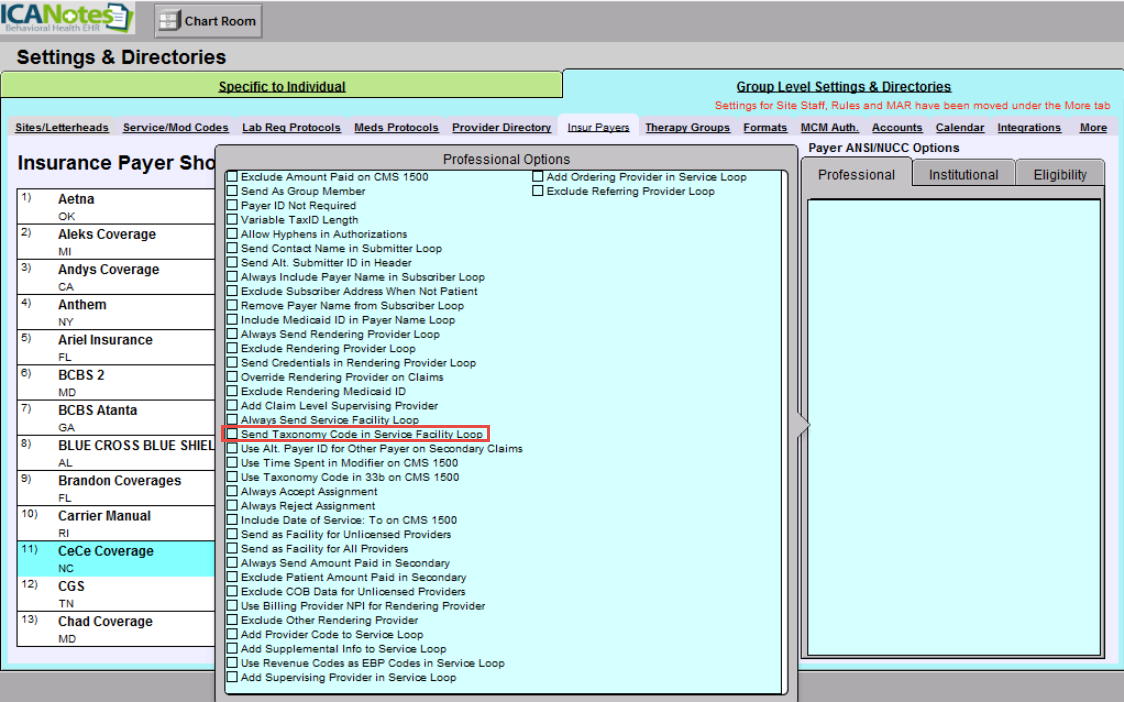
Task: Click the Chart Room icon
Action: pos(206,20)
